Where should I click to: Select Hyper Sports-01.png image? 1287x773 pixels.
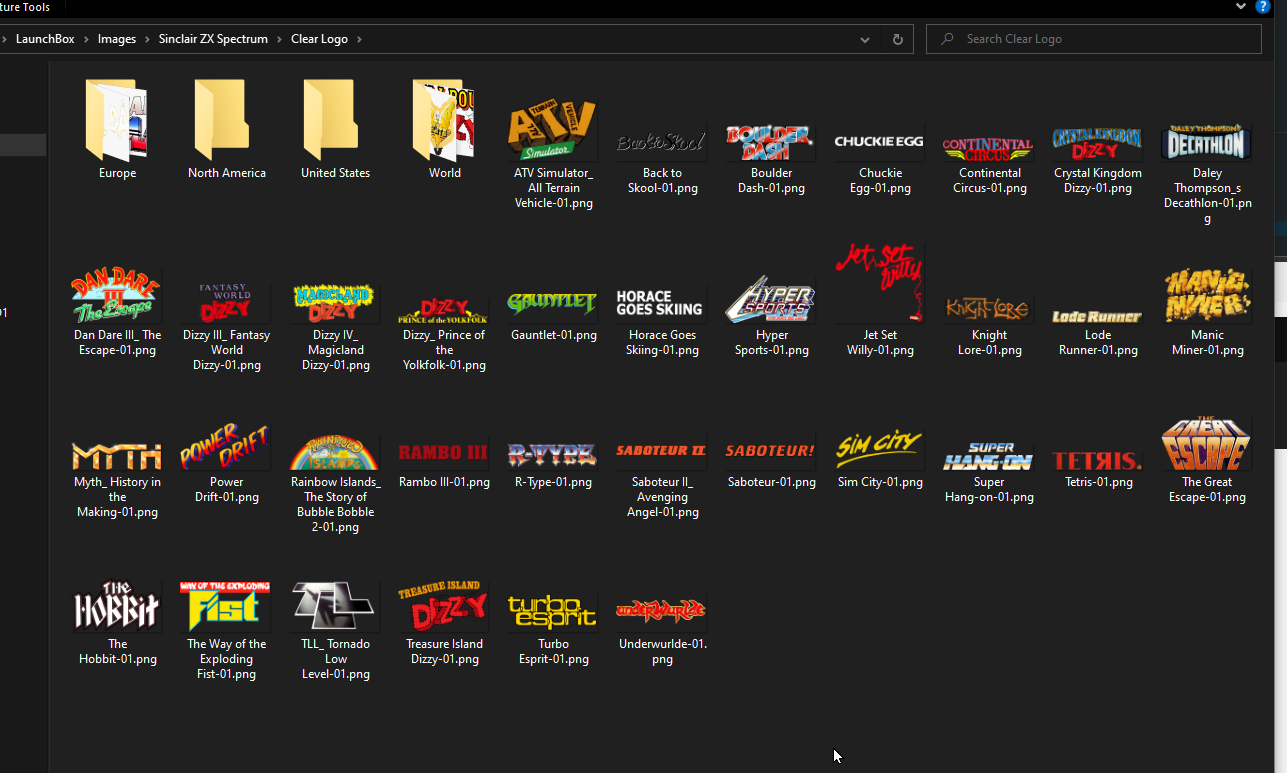[771, 315]
